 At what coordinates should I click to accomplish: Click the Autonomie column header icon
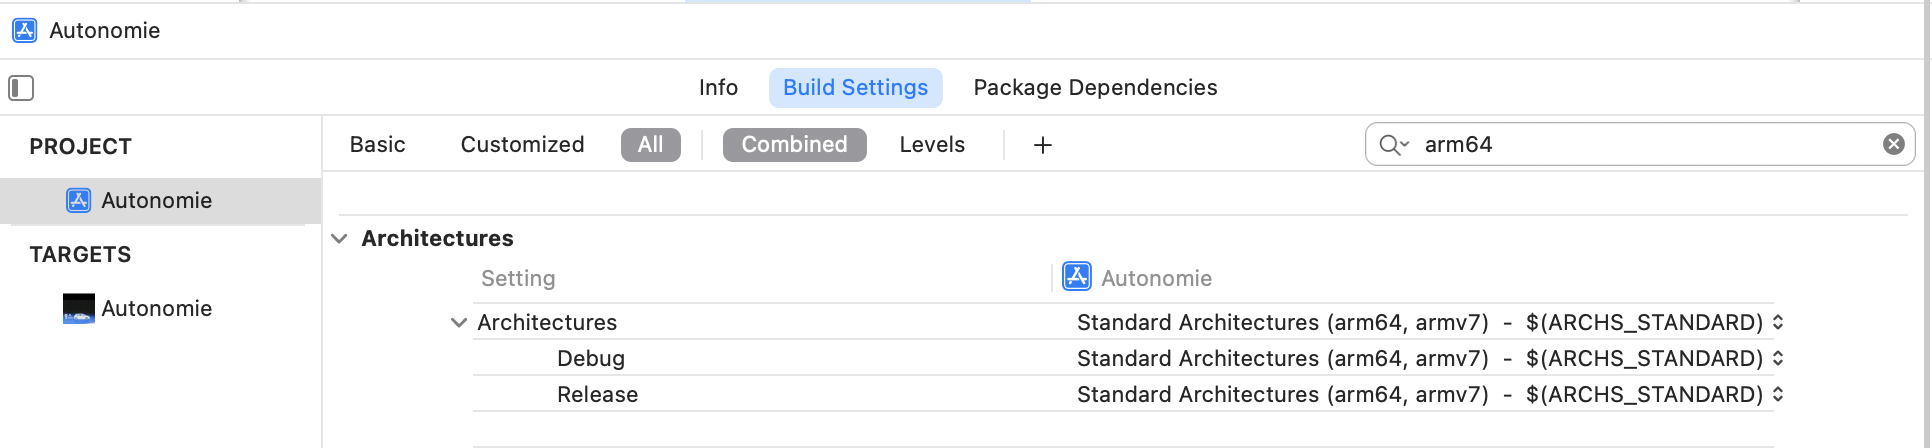(x=1077, y=277)
